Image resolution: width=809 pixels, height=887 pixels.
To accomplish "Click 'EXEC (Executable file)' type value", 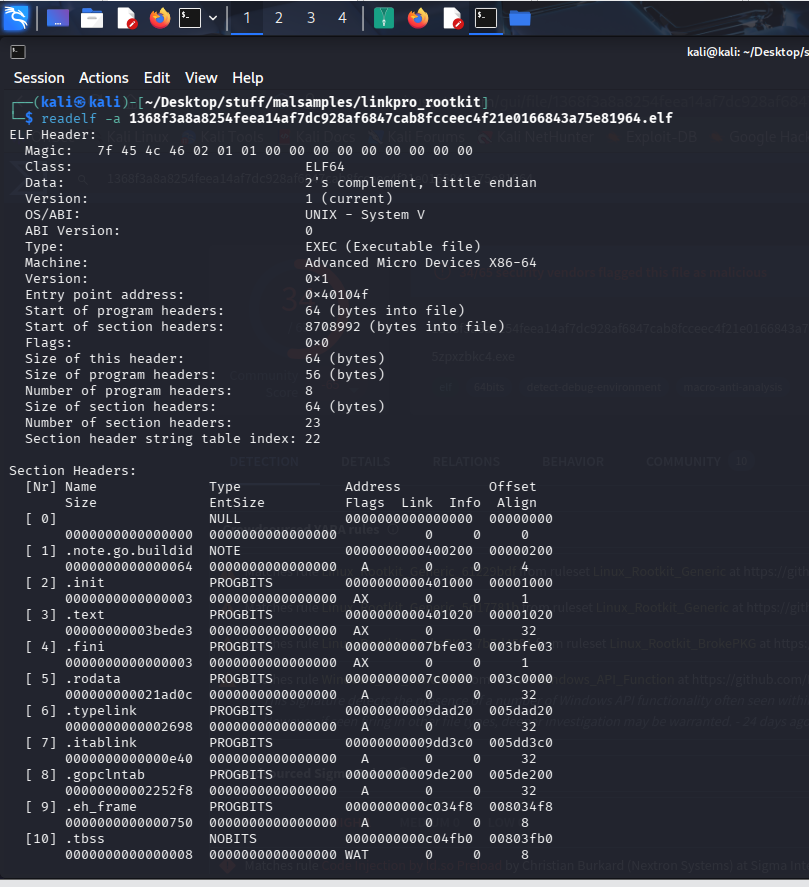I will point(393,246).
